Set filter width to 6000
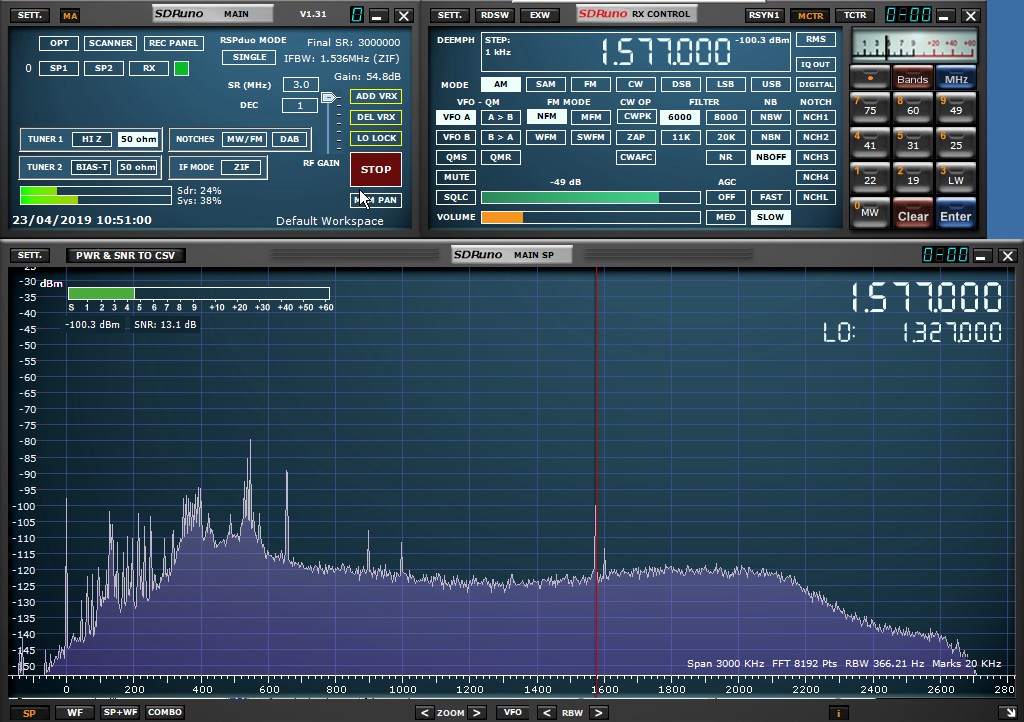Viewport: 1024px width, 722px height. coord(680,118)
